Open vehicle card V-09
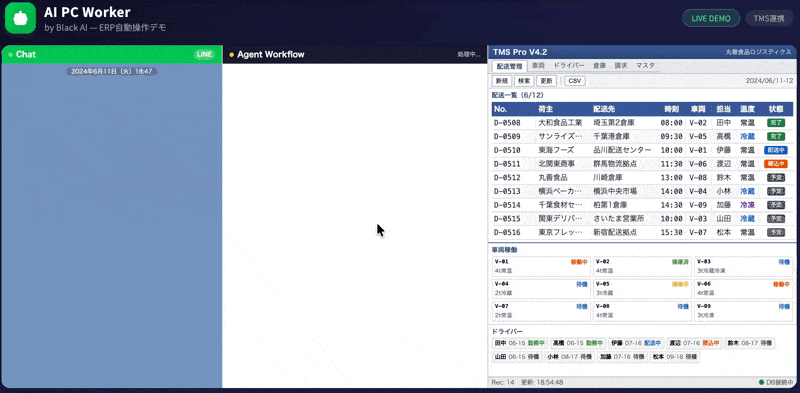This screenshot has width=800, height=393. (743, 311)
